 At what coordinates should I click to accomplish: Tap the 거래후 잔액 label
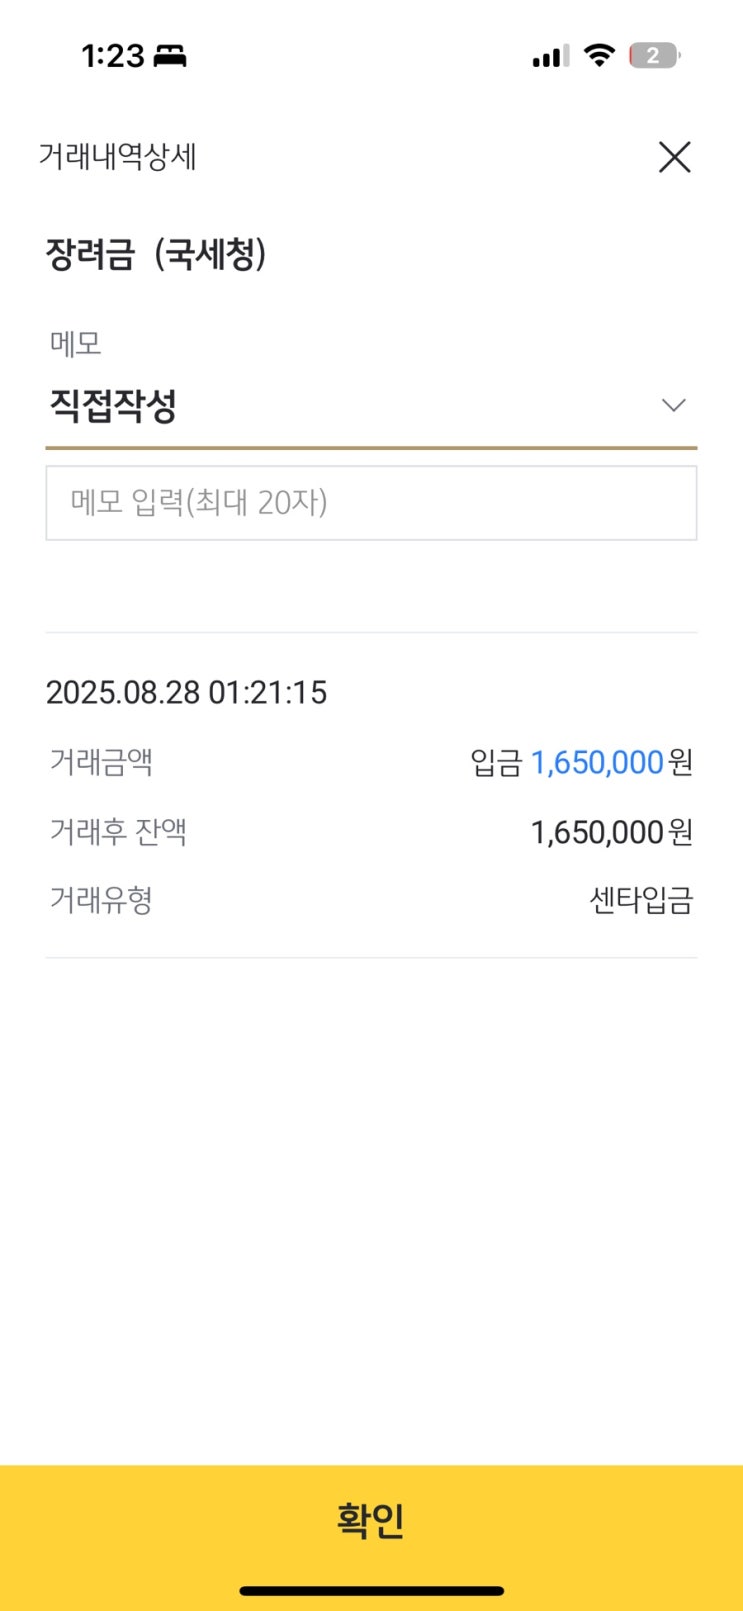pos(118,832)
